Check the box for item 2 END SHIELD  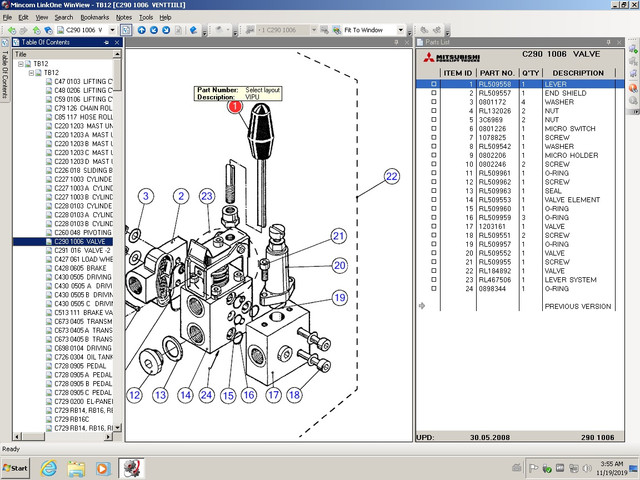click(433, 93)
